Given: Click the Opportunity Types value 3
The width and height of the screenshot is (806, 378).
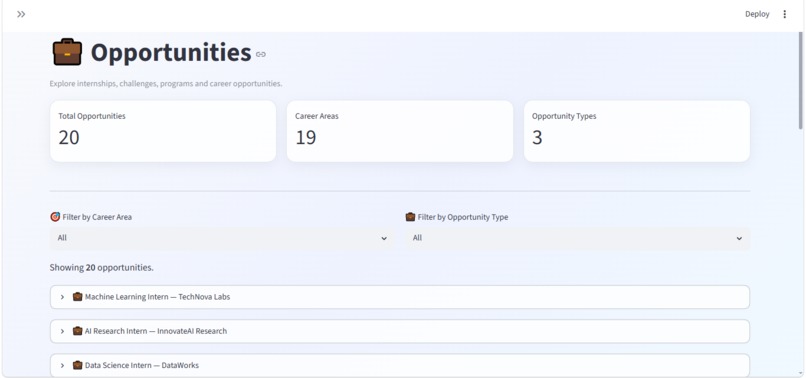Looking at the screenshot, I should (x=537, y=137).
